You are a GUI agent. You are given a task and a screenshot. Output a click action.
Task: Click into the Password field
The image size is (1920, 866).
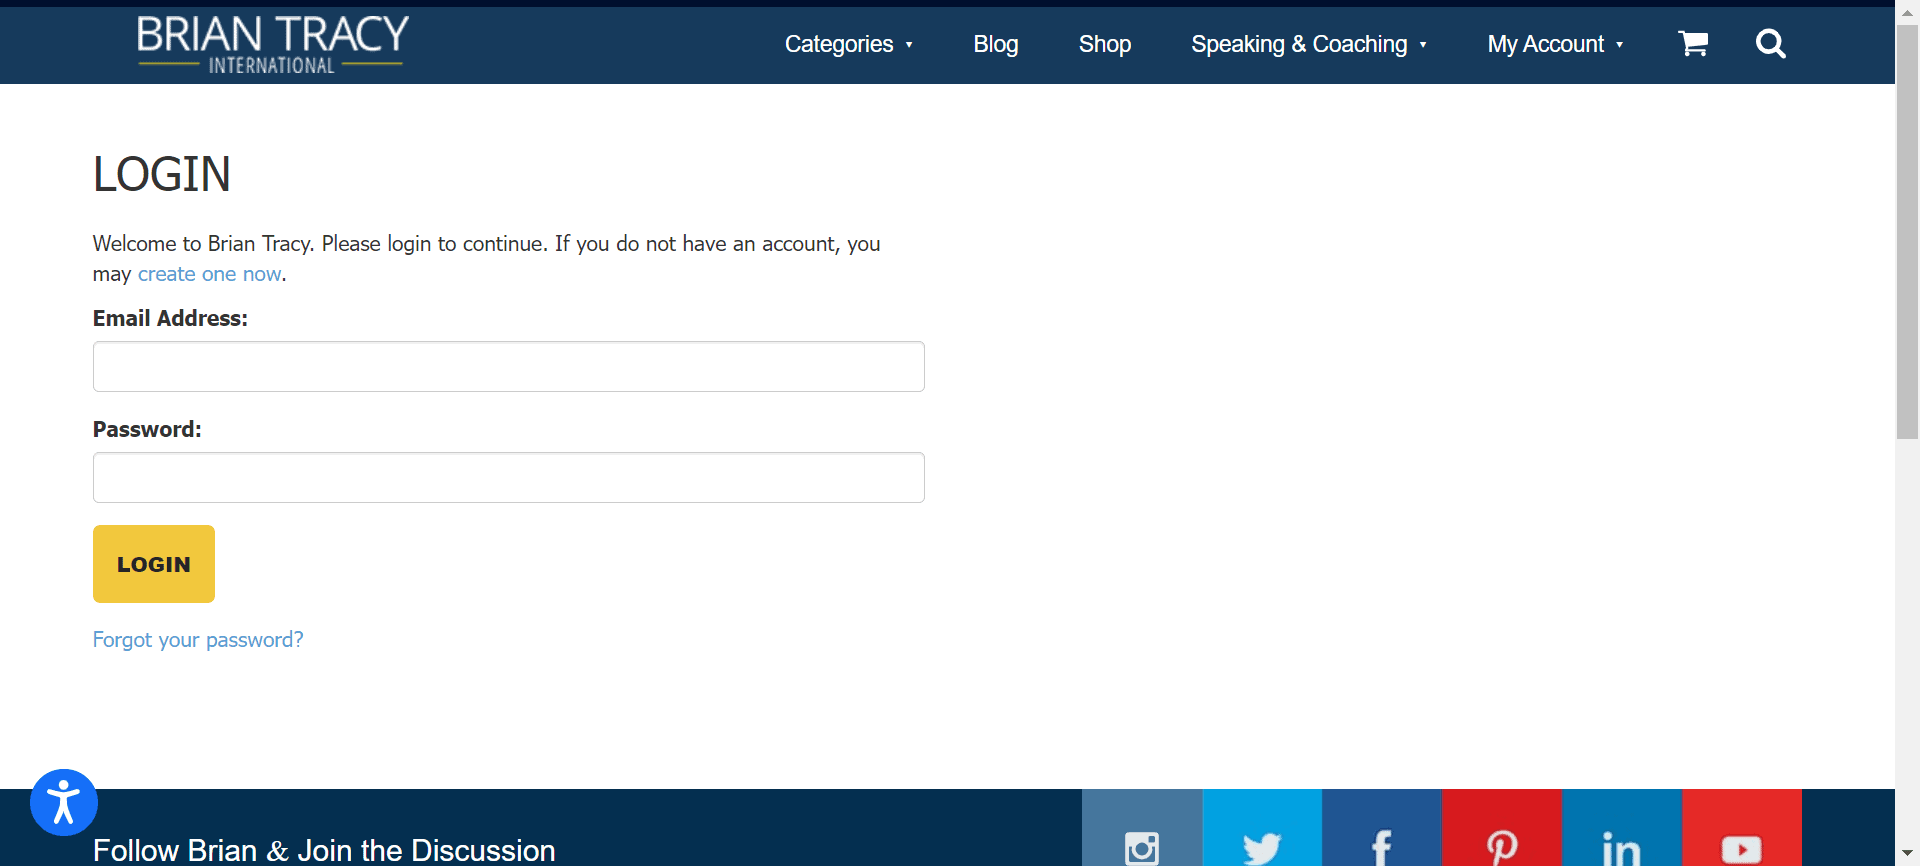pos(508,478)
